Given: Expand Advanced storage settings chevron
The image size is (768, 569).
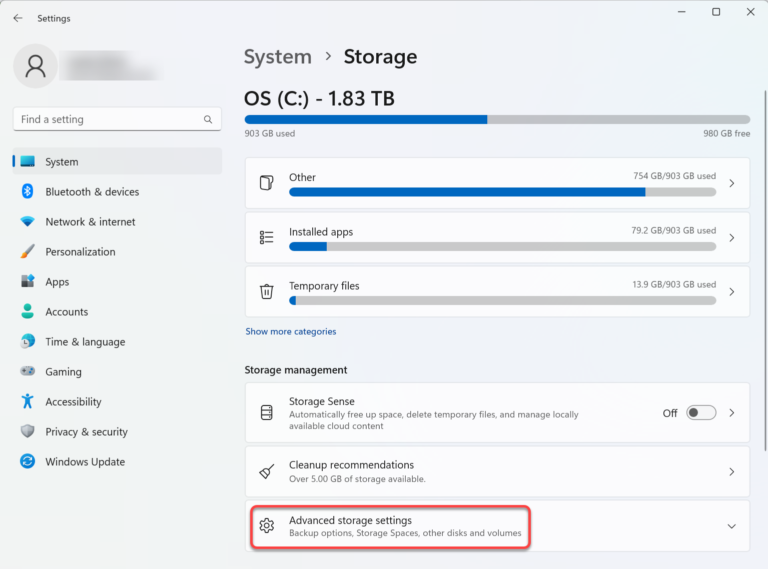Looking at the screenshot, I should 731,526.
